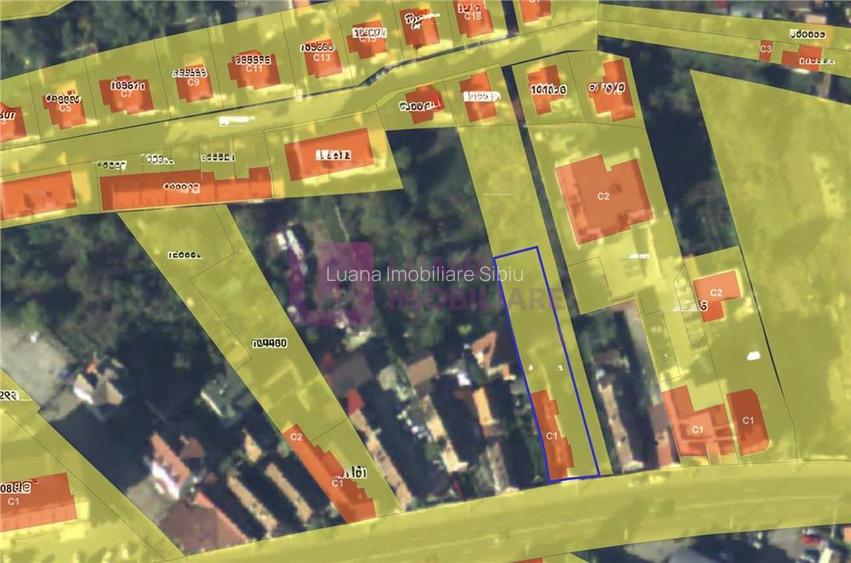Select parcel number 104480
This screenshot has height=563, width=851.
(270, 343)
